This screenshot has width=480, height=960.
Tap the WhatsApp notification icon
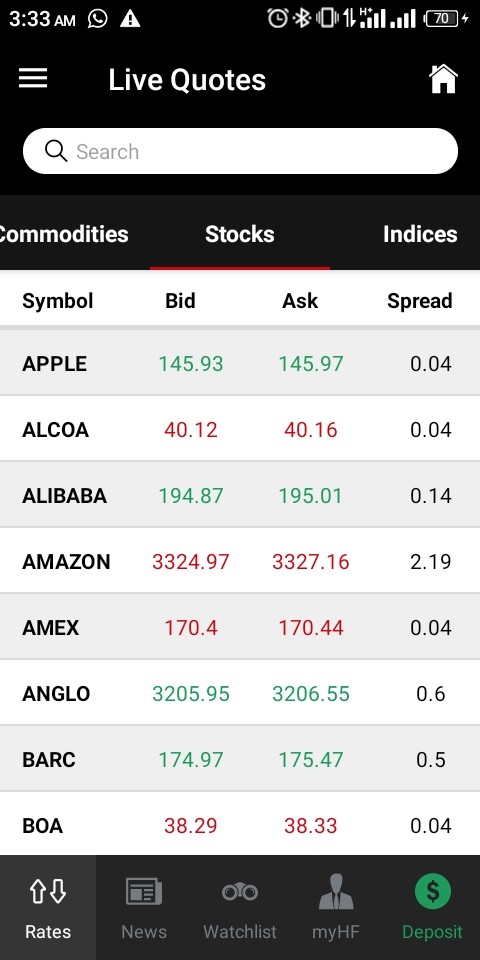point(97,19)
